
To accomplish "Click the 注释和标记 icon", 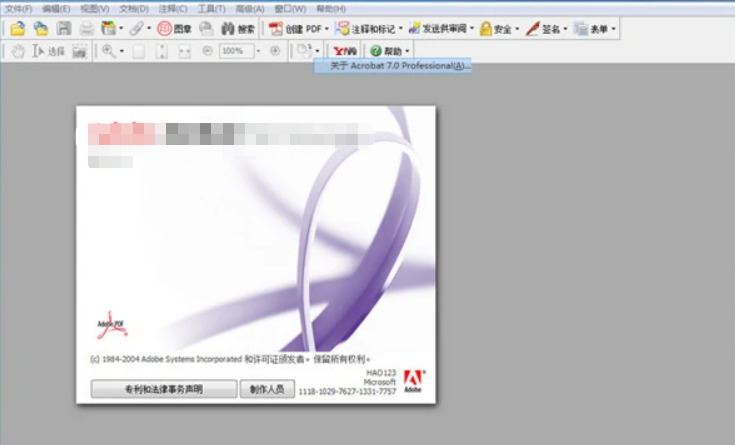I will (342, 29).
